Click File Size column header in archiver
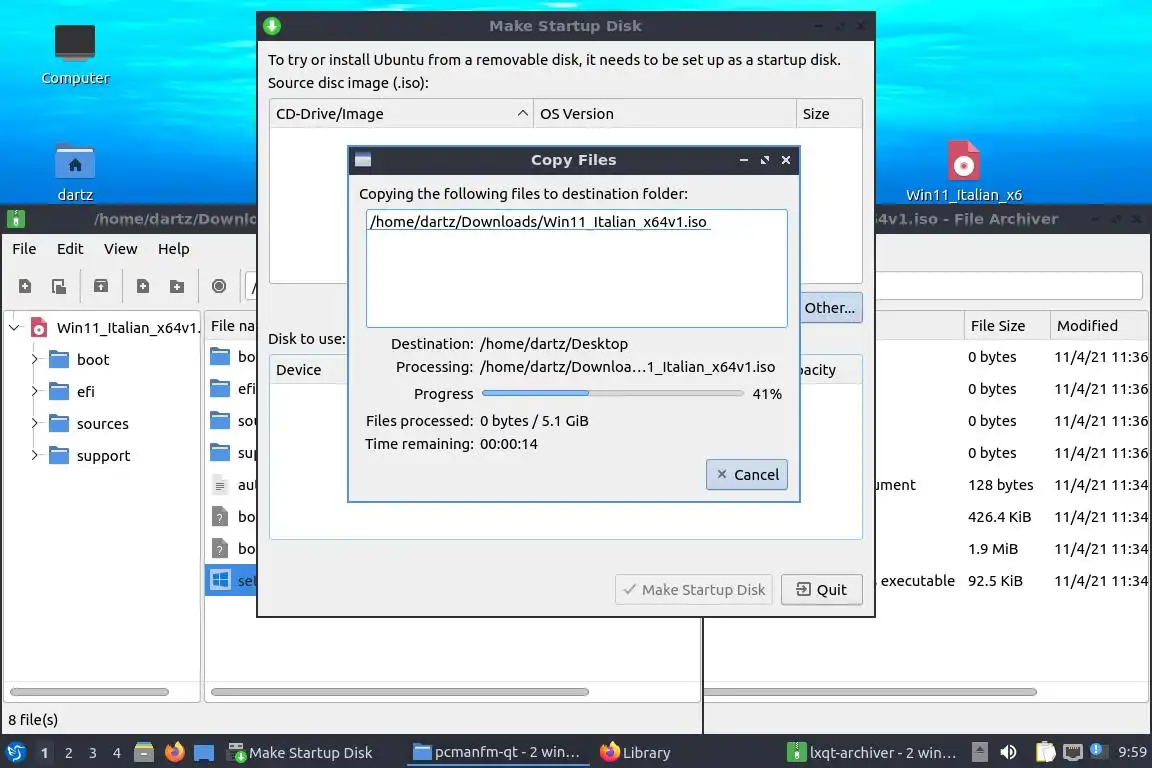Viewport: 1152px width, 768px height. [x=1007, y=326]
